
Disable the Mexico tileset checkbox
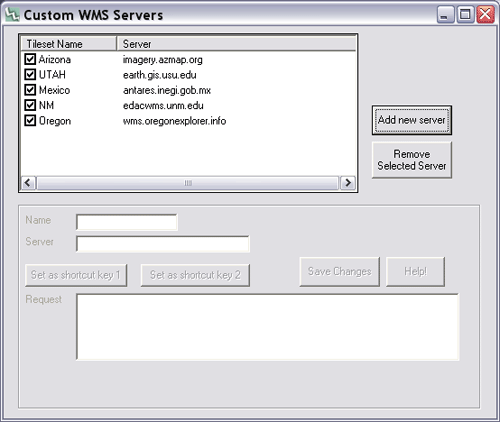click(30, 90)
